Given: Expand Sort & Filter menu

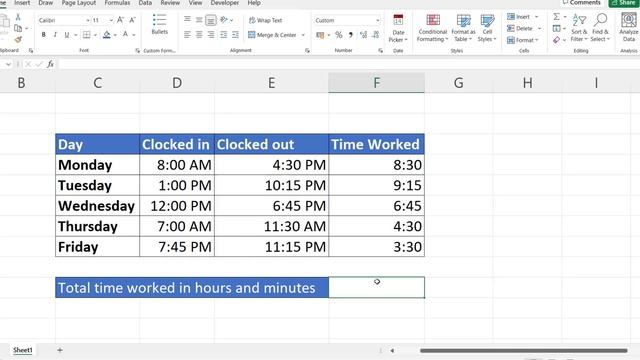Looking at the screenshot, I should pos(579,28).
